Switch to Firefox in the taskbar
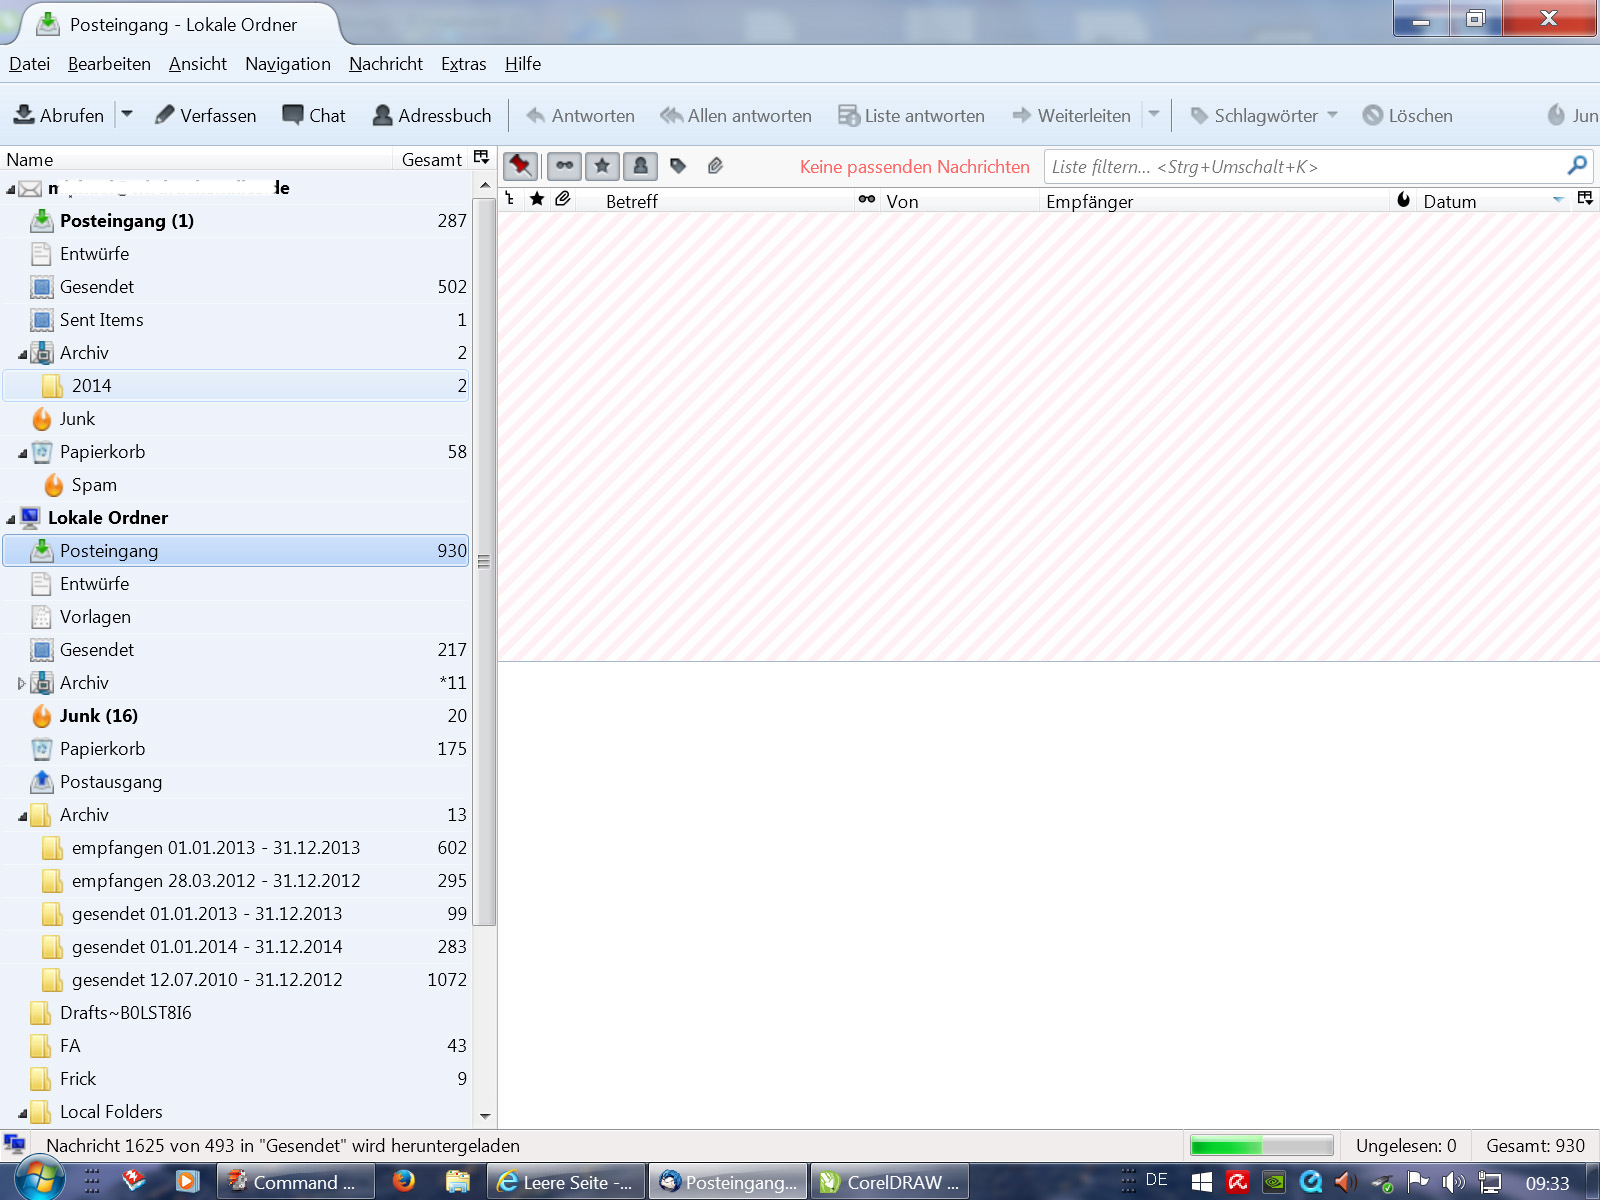The width and height of the screenshot is (1600, 1200). tap(404, 1181)
